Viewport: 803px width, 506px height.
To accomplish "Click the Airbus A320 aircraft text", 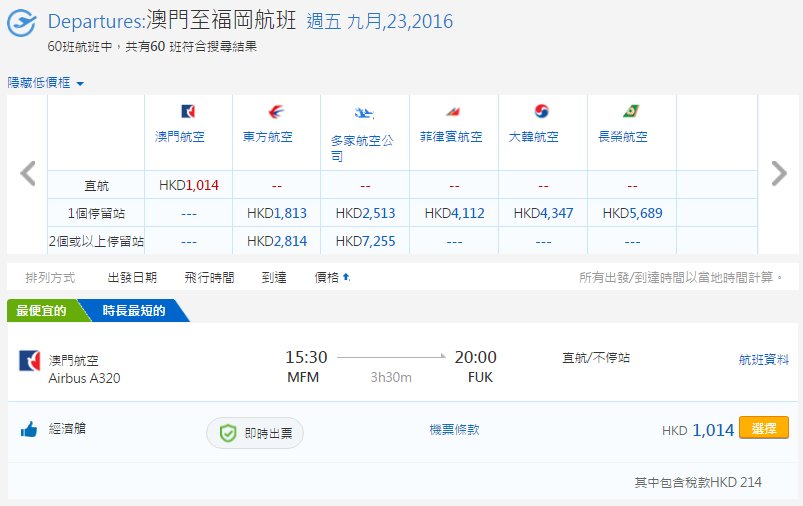I will point(84,378).
